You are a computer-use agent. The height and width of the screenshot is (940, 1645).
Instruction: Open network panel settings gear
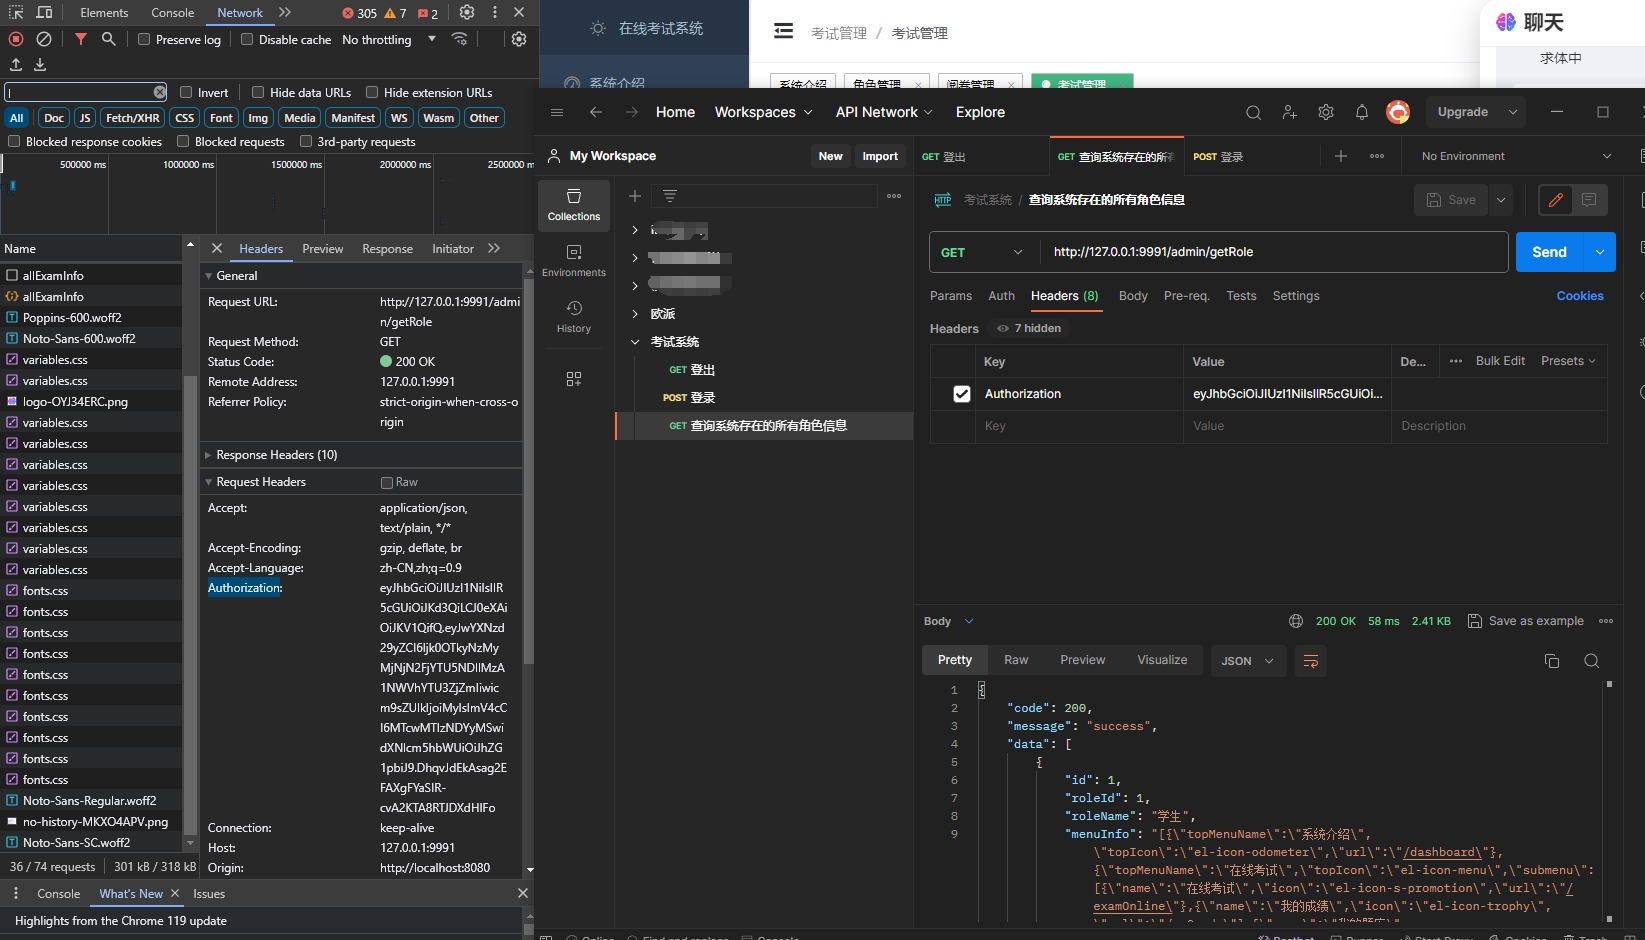coord(519,39)
